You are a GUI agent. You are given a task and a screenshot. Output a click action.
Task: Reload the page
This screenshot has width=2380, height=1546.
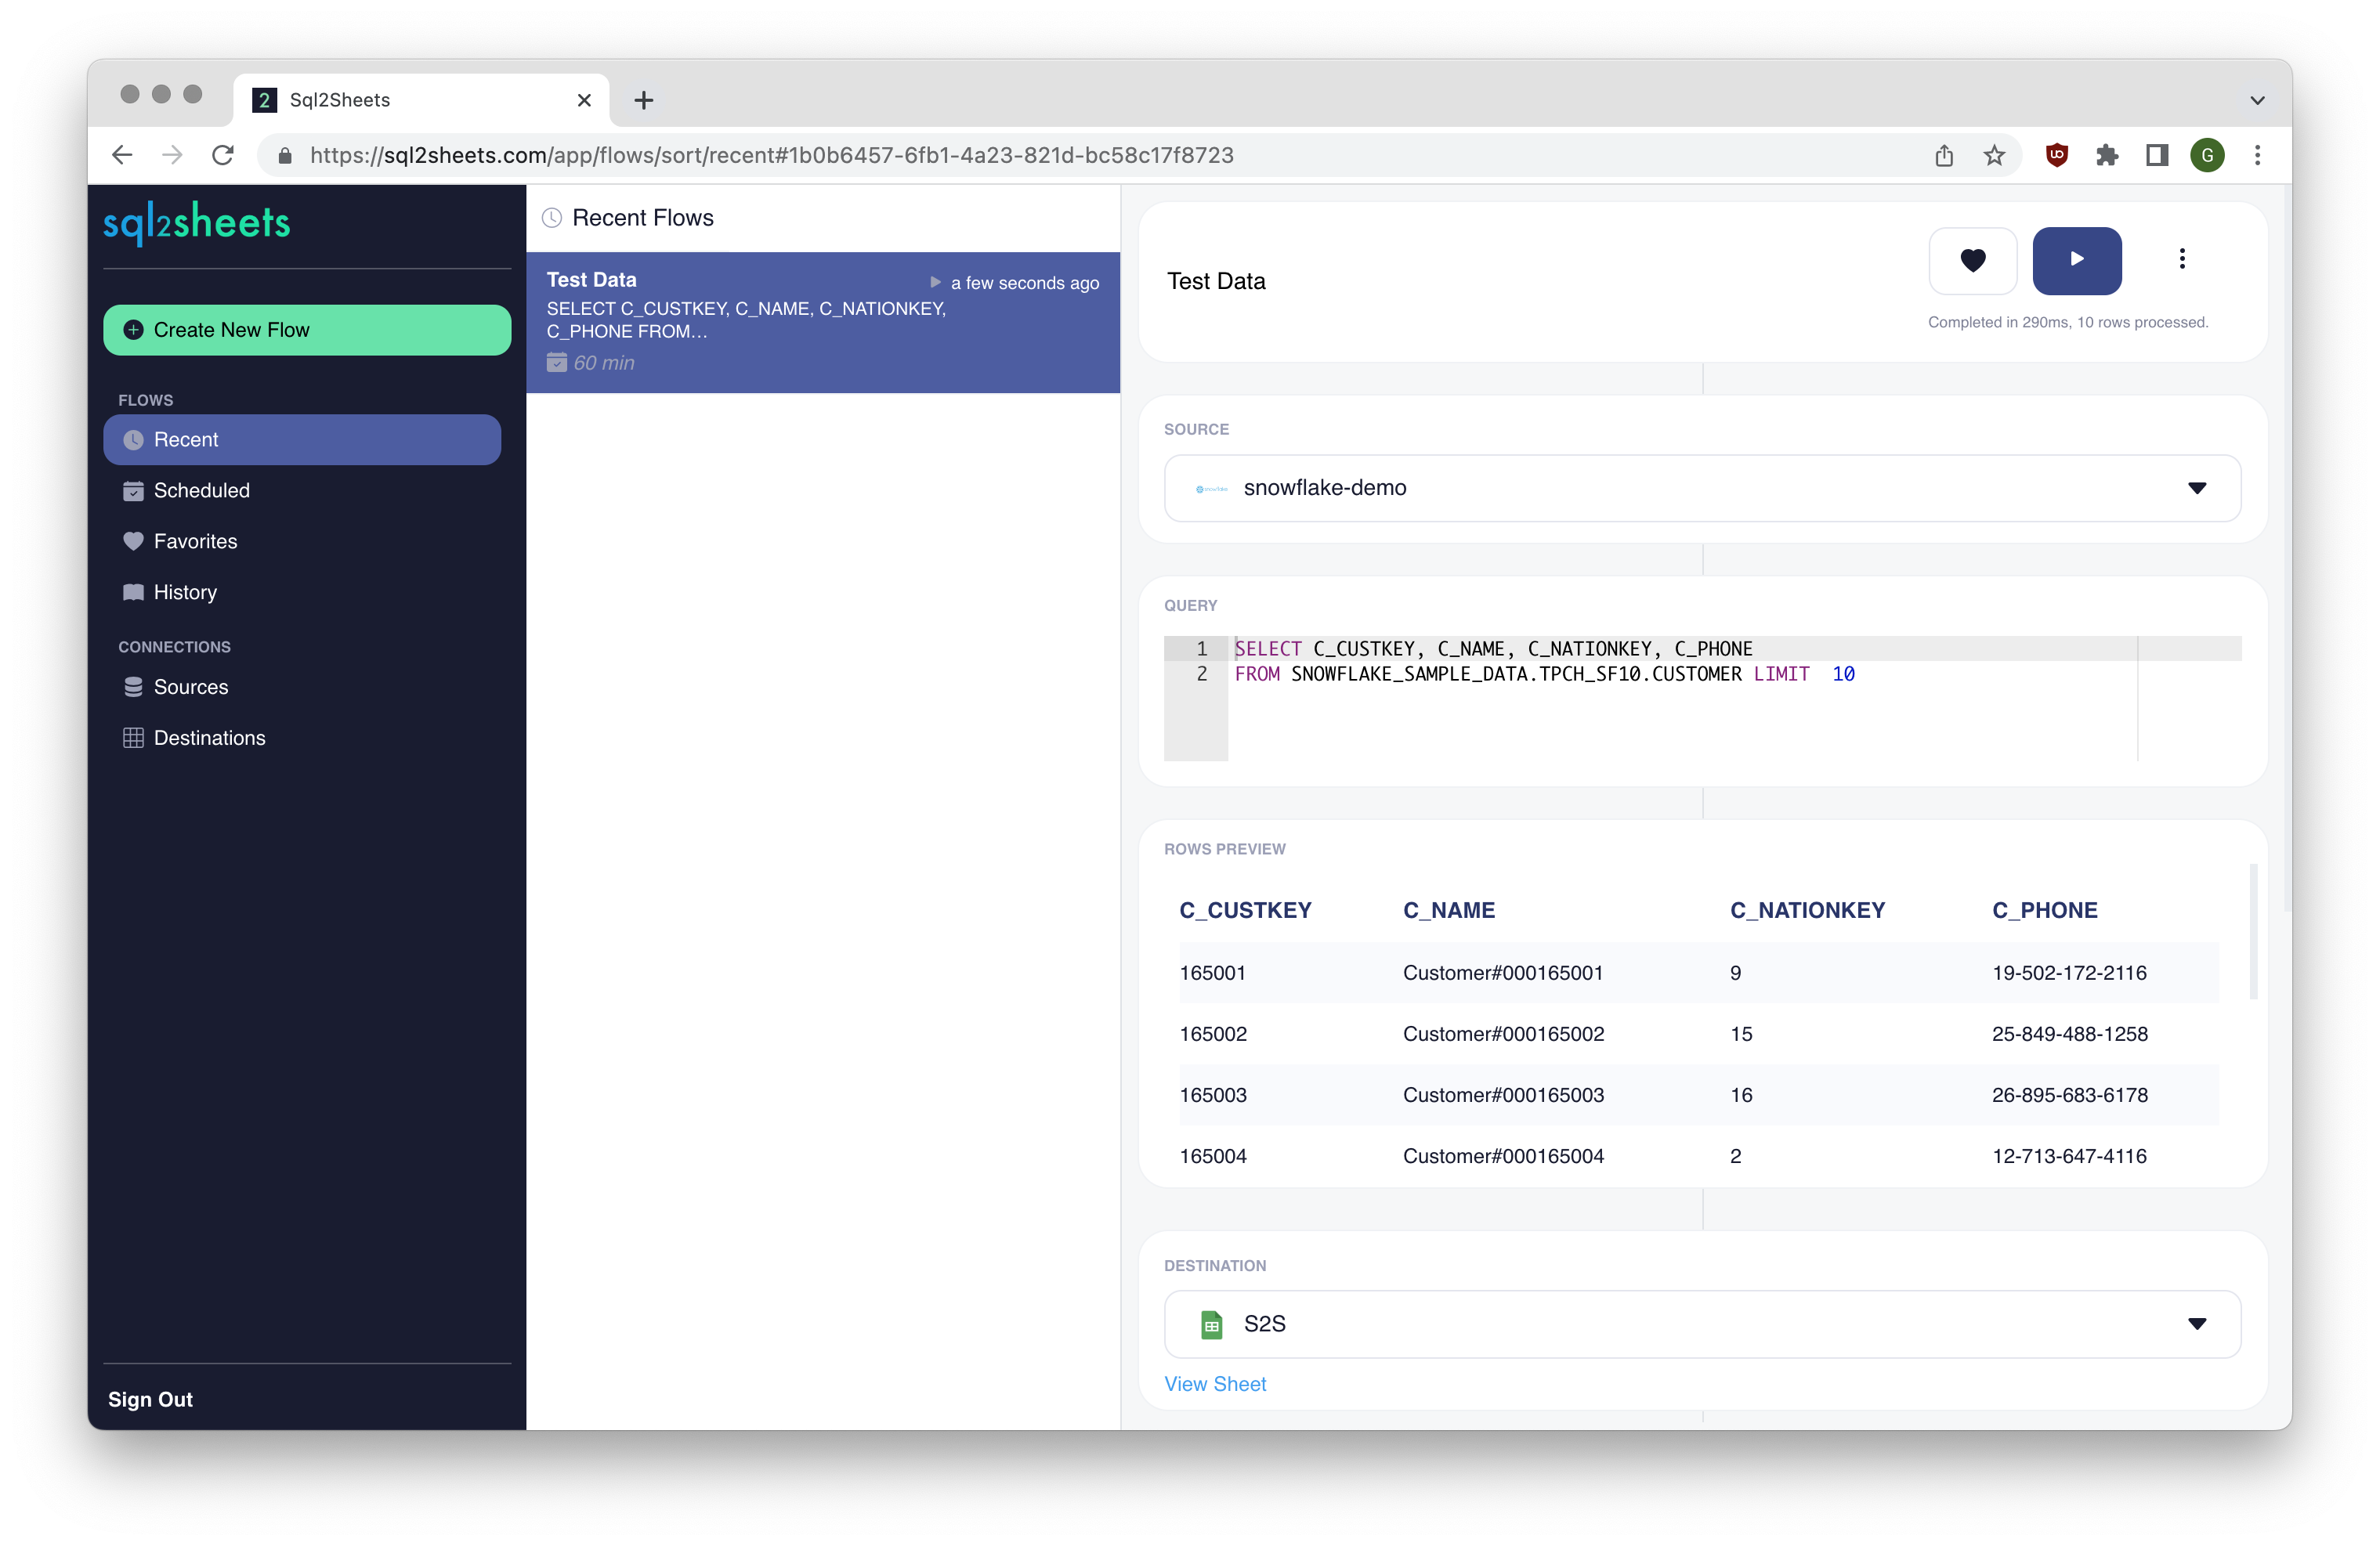tap(223, 155)
